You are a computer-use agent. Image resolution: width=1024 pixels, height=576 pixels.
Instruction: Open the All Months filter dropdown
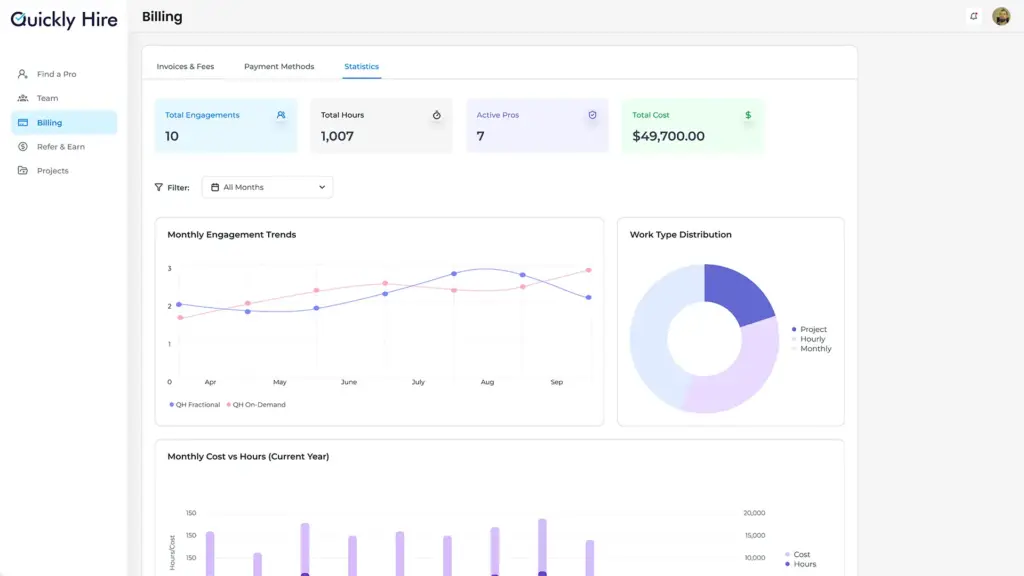point(267,187)
